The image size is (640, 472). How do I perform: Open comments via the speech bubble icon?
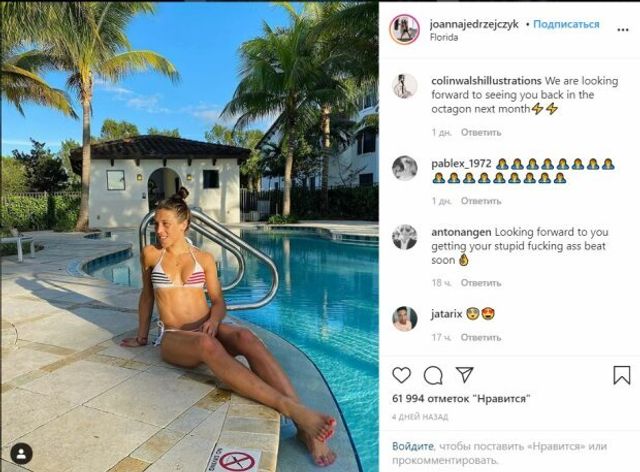tap(433, 375)
